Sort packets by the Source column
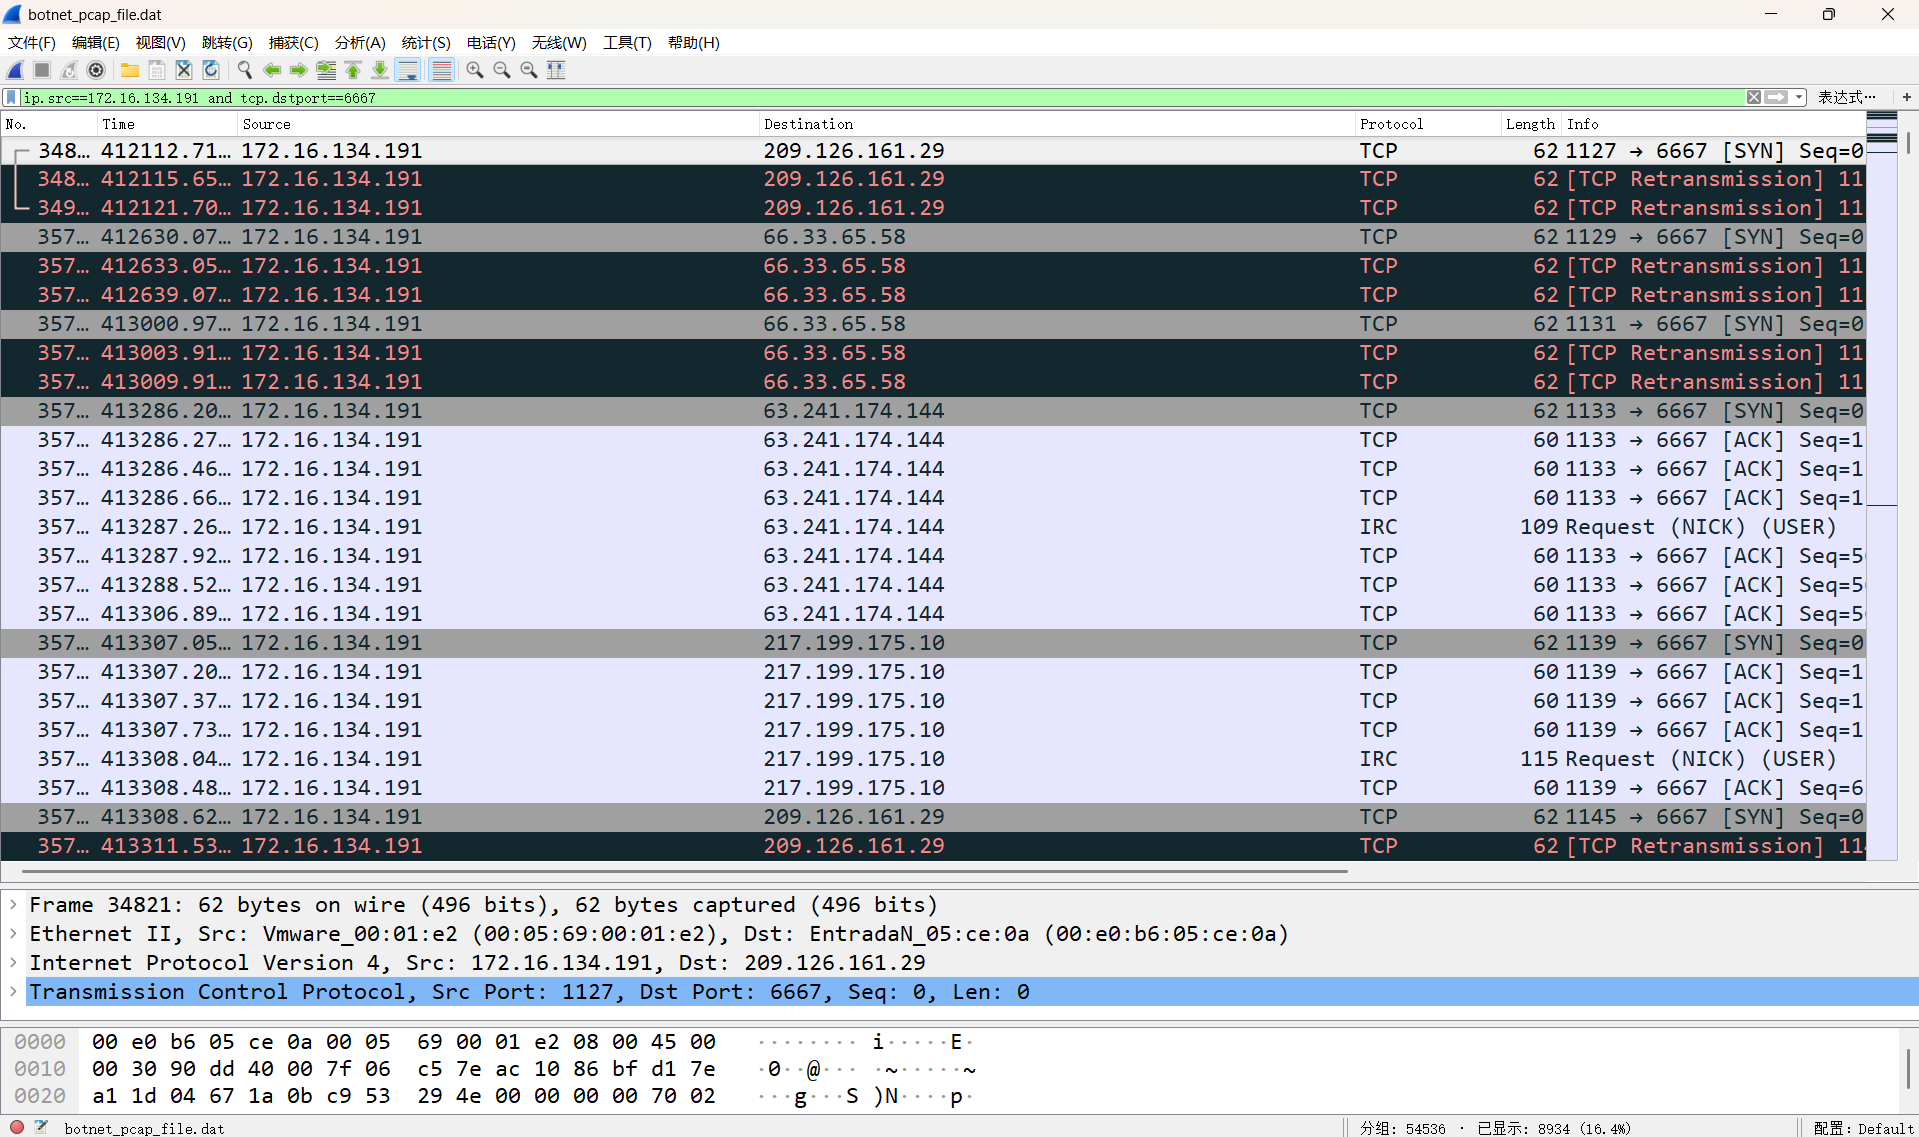This screenshot has height=1137, width=1919. (x=499, y=124)
